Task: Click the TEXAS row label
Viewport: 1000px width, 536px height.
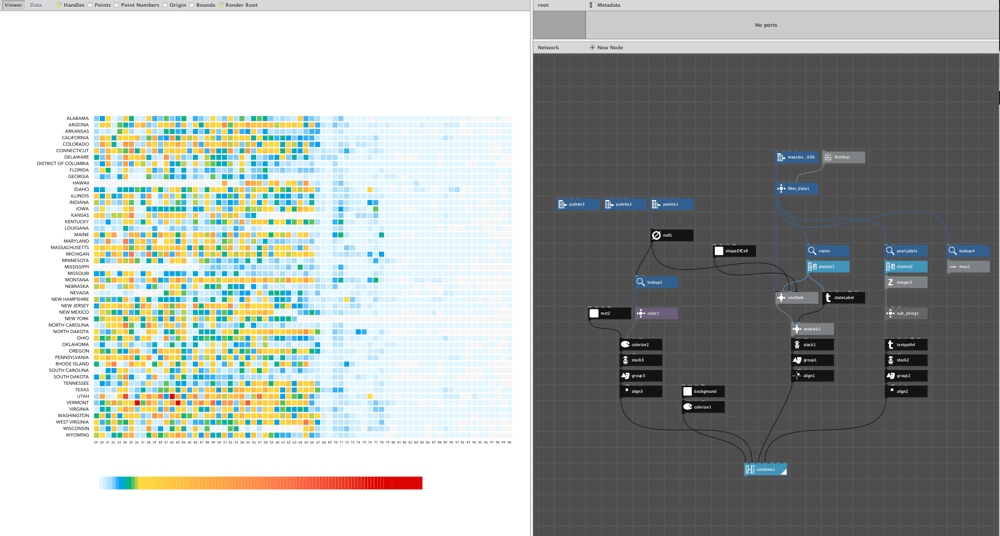Action: pos(82,390)
